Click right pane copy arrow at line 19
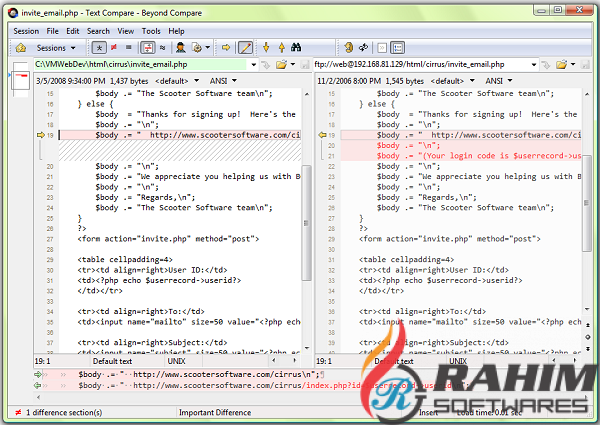 (x=322, y=135)
